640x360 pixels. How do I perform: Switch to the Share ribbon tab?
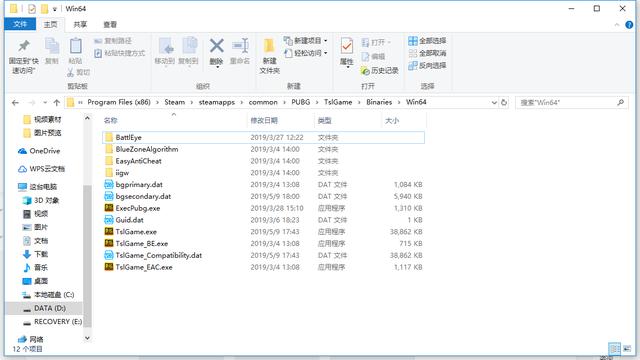click(x=80, y=24)
